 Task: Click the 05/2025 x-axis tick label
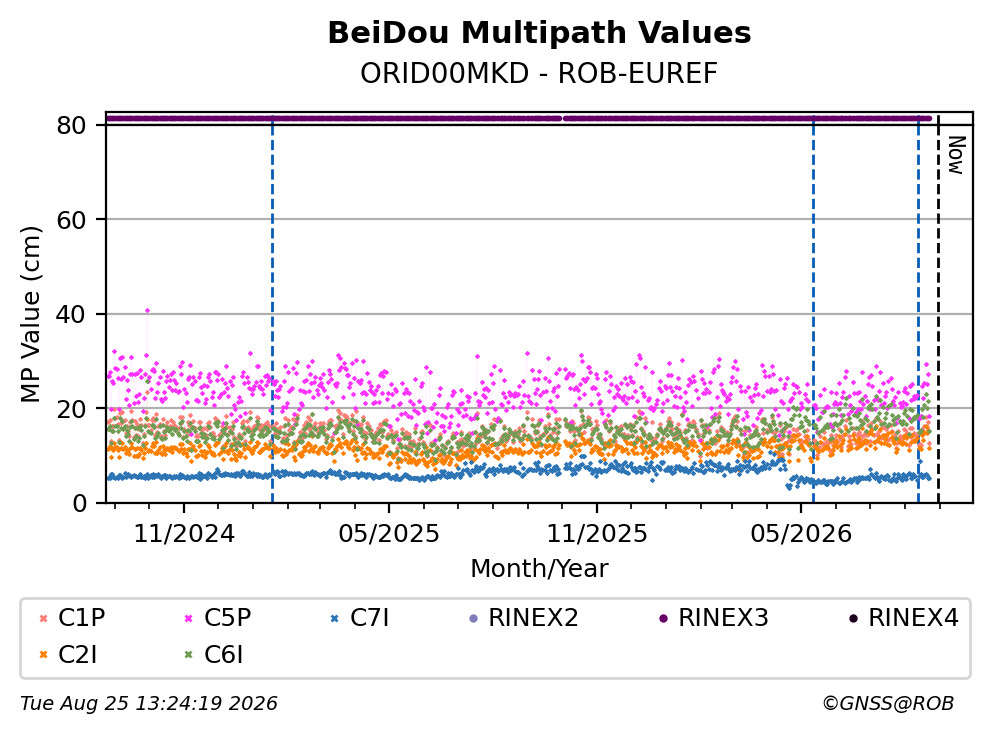coord(388,534)
